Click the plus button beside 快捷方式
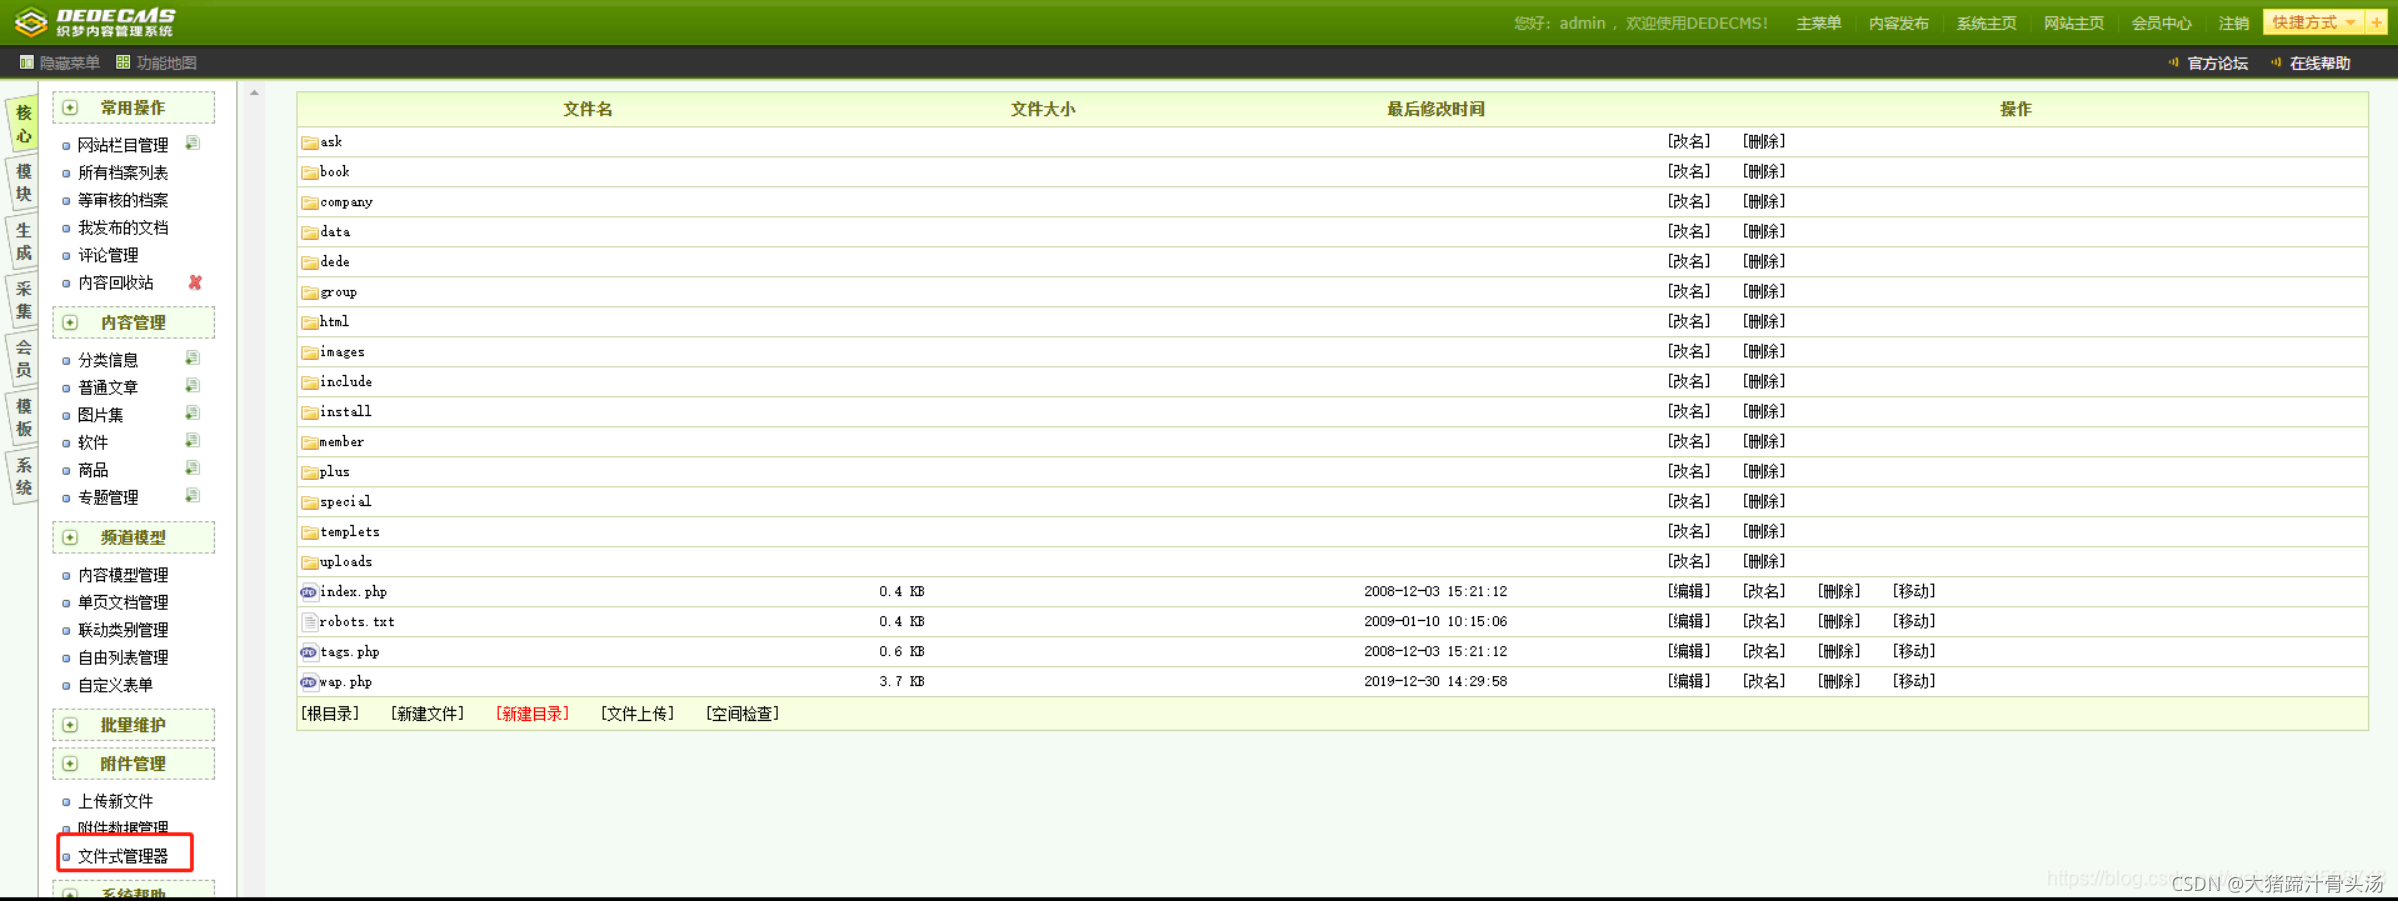Screen dimensions: 2398x902 (x=2376, y=23)
